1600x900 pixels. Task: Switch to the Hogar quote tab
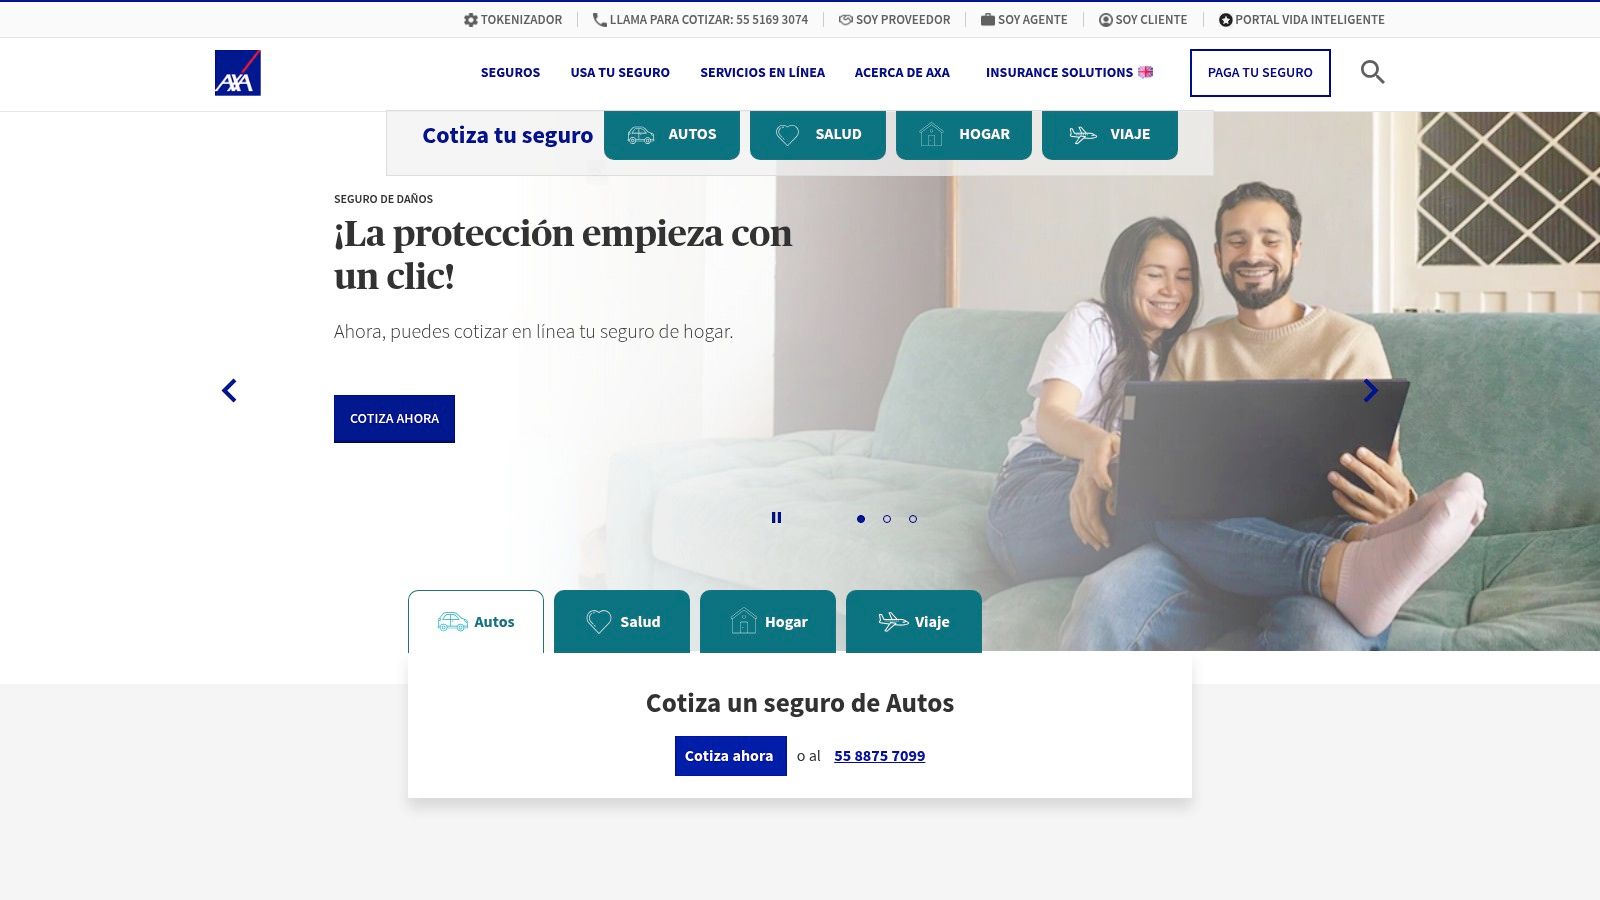pos(768,622)
